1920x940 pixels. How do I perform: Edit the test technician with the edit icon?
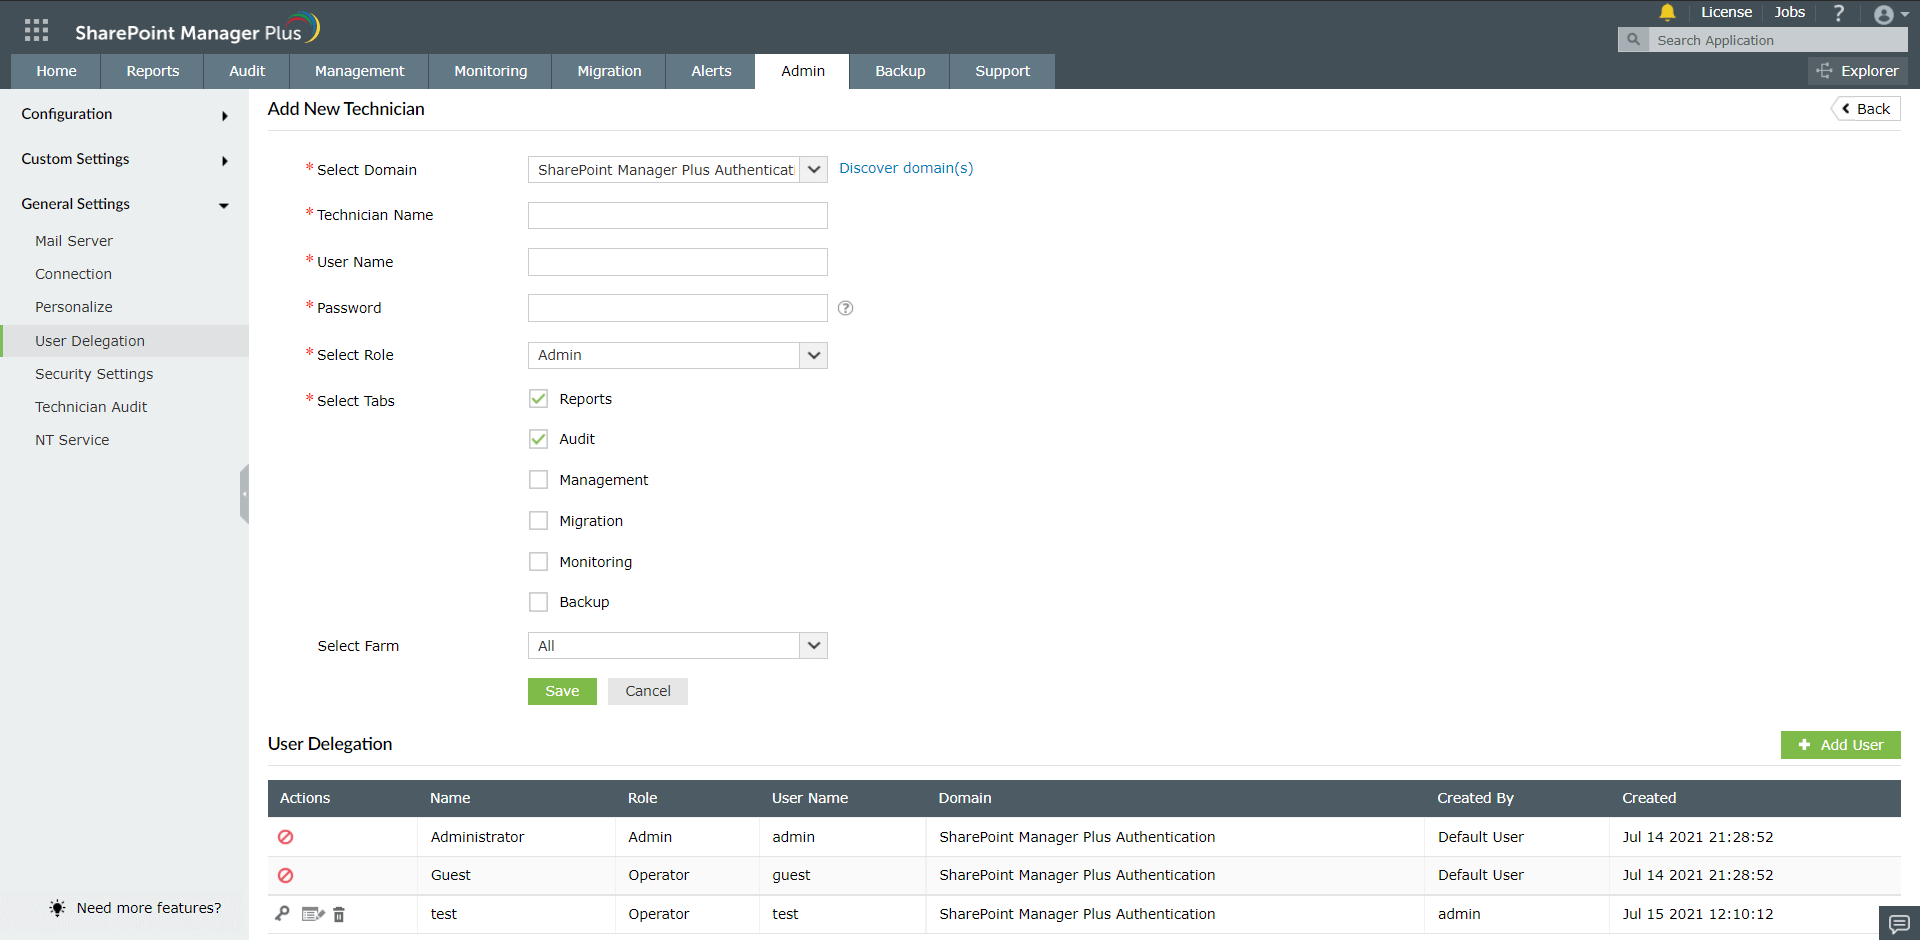(x=313, y=914)
